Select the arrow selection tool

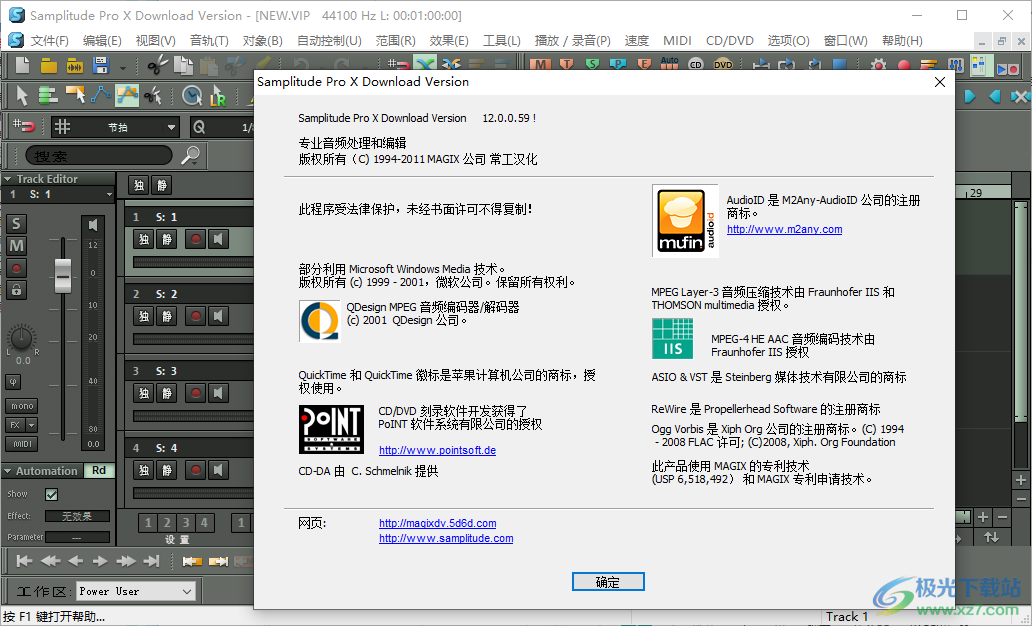[x=24, y=95]
